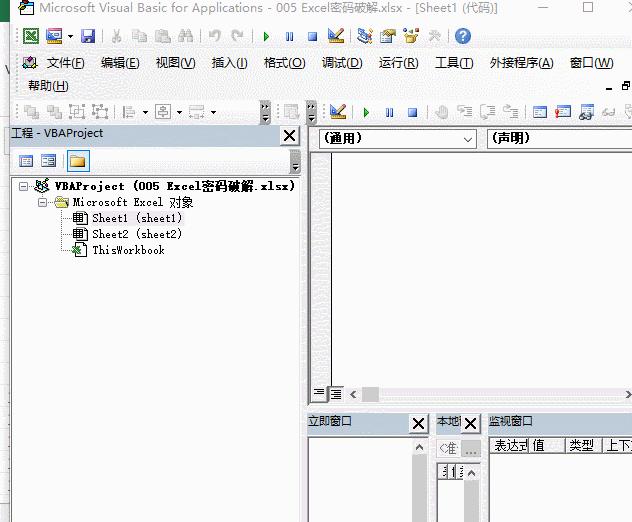Screen dimensions: 632x522
Task: Click the Paste clipboard icon
Action: click(x=162, y=36)
